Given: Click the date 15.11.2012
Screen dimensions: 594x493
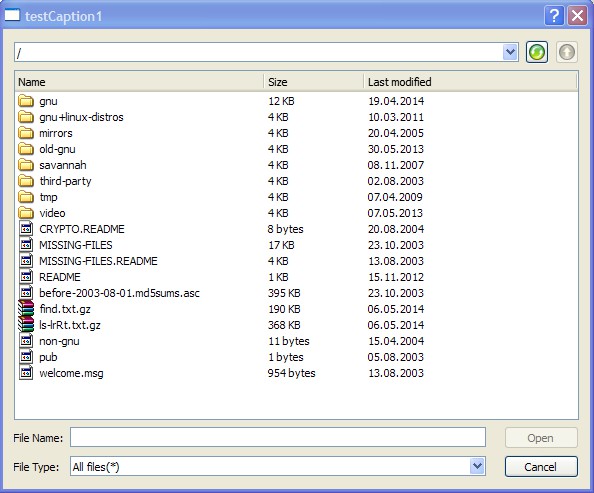Looking at the screenshot, I should pyautogui.click(x=396, y=277).
